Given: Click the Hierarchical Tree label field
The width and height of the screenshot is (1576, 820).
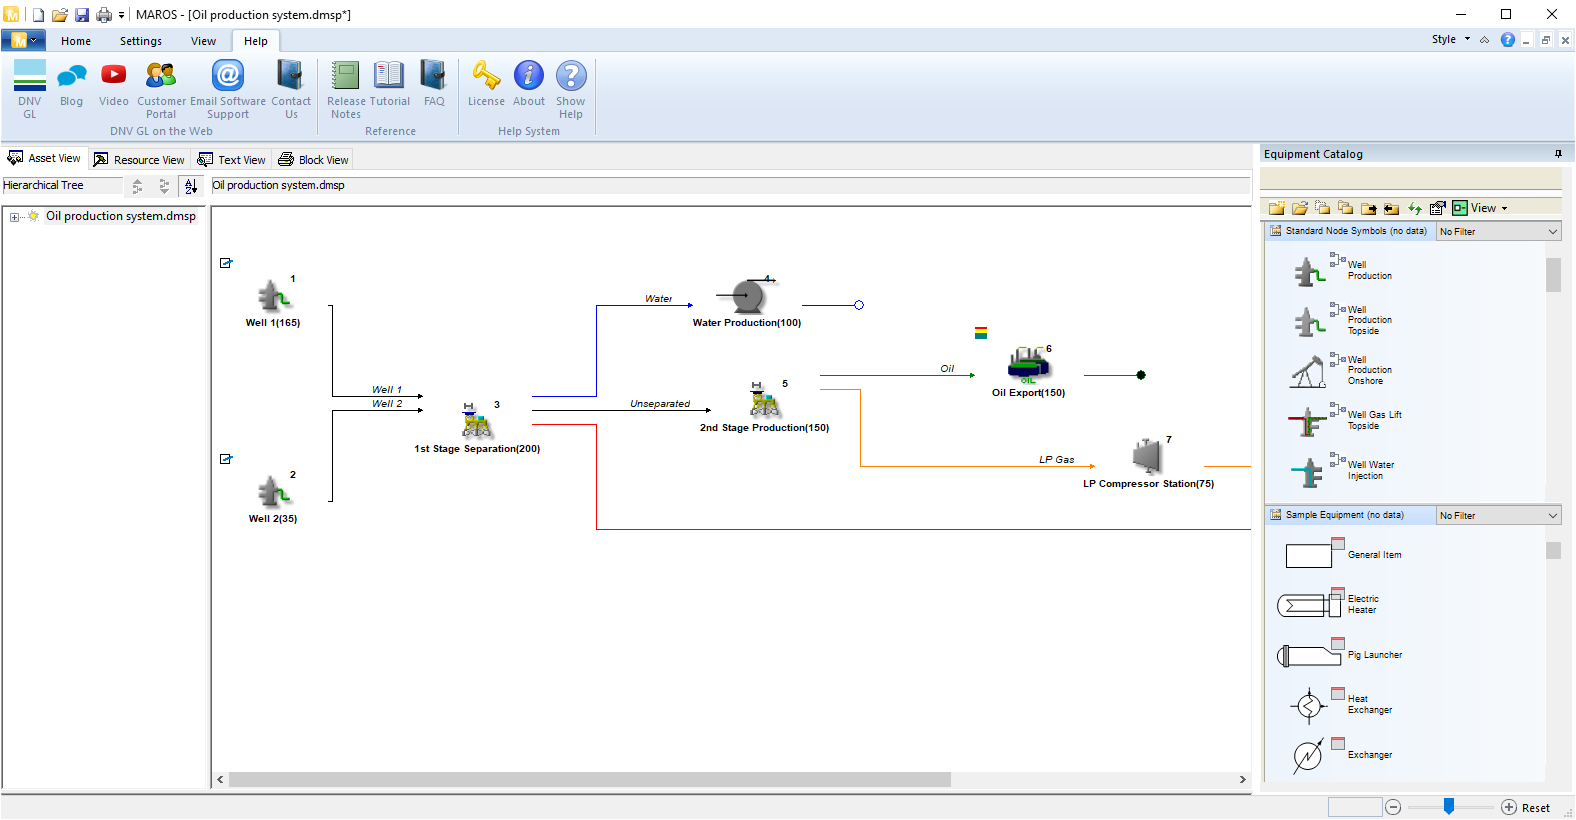Looking at the screenshot, I should click(x=62, y=186).
